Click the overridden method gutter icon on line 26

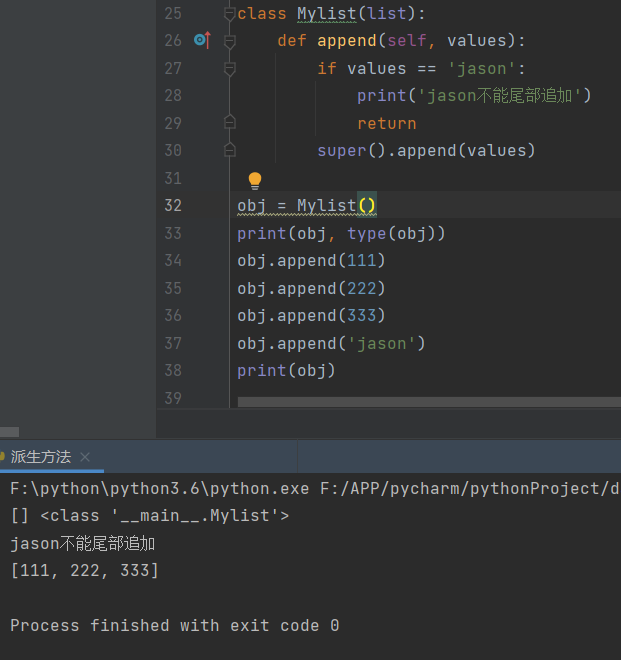click(x=203, y=40)
